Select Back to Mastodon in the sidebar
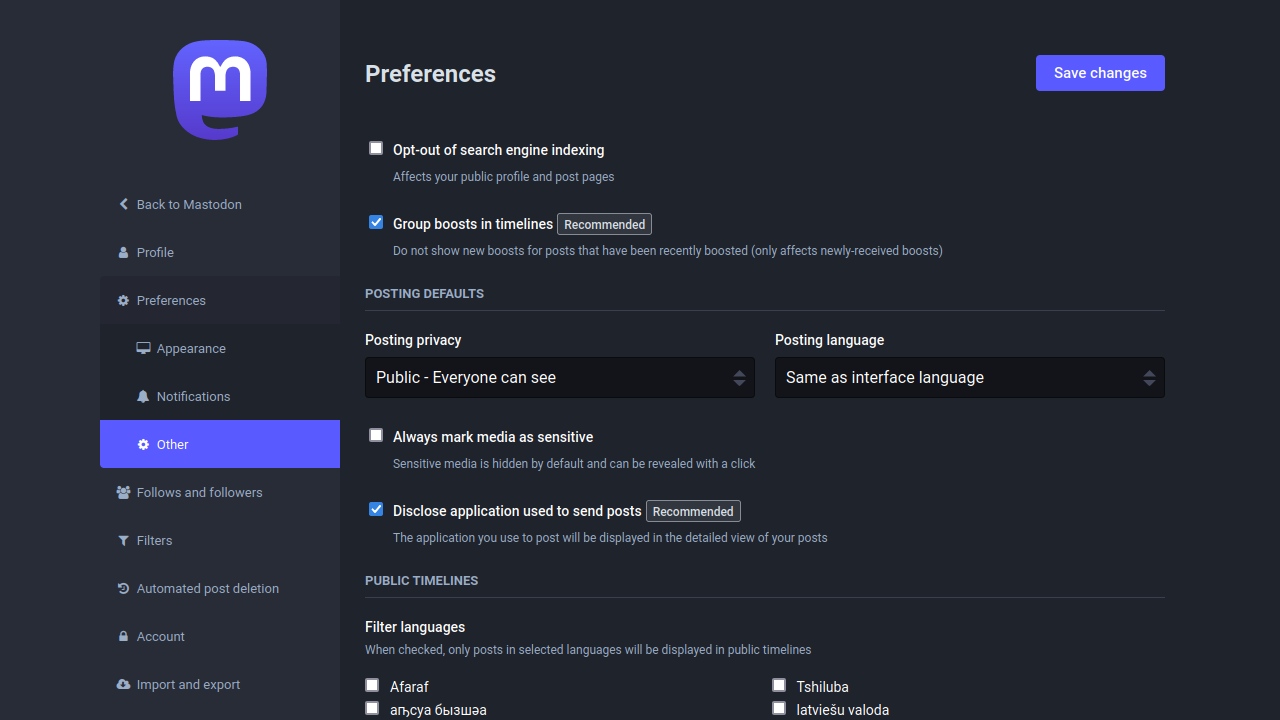This screenshot has width=1280, height=720. tap(189, 204)
